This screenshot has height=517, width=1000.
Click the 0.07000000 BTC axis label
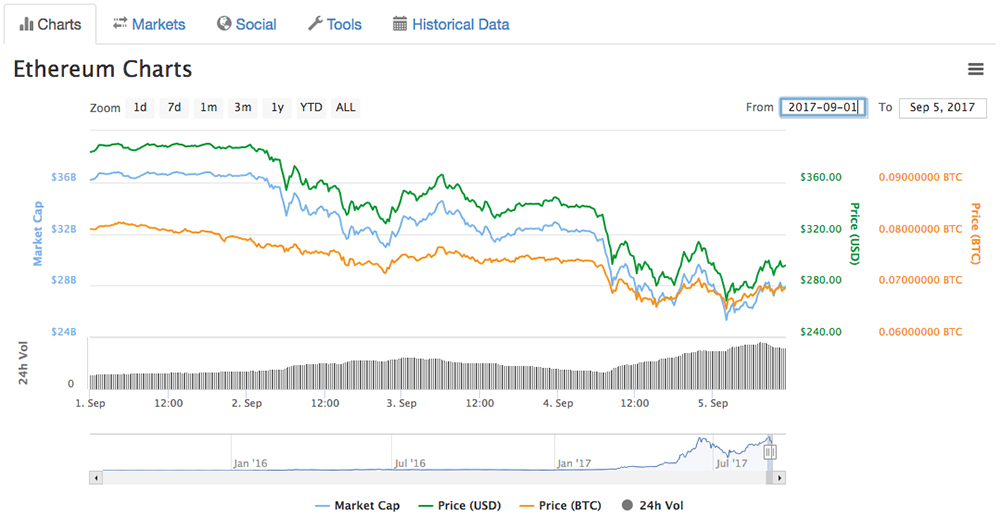920,280
